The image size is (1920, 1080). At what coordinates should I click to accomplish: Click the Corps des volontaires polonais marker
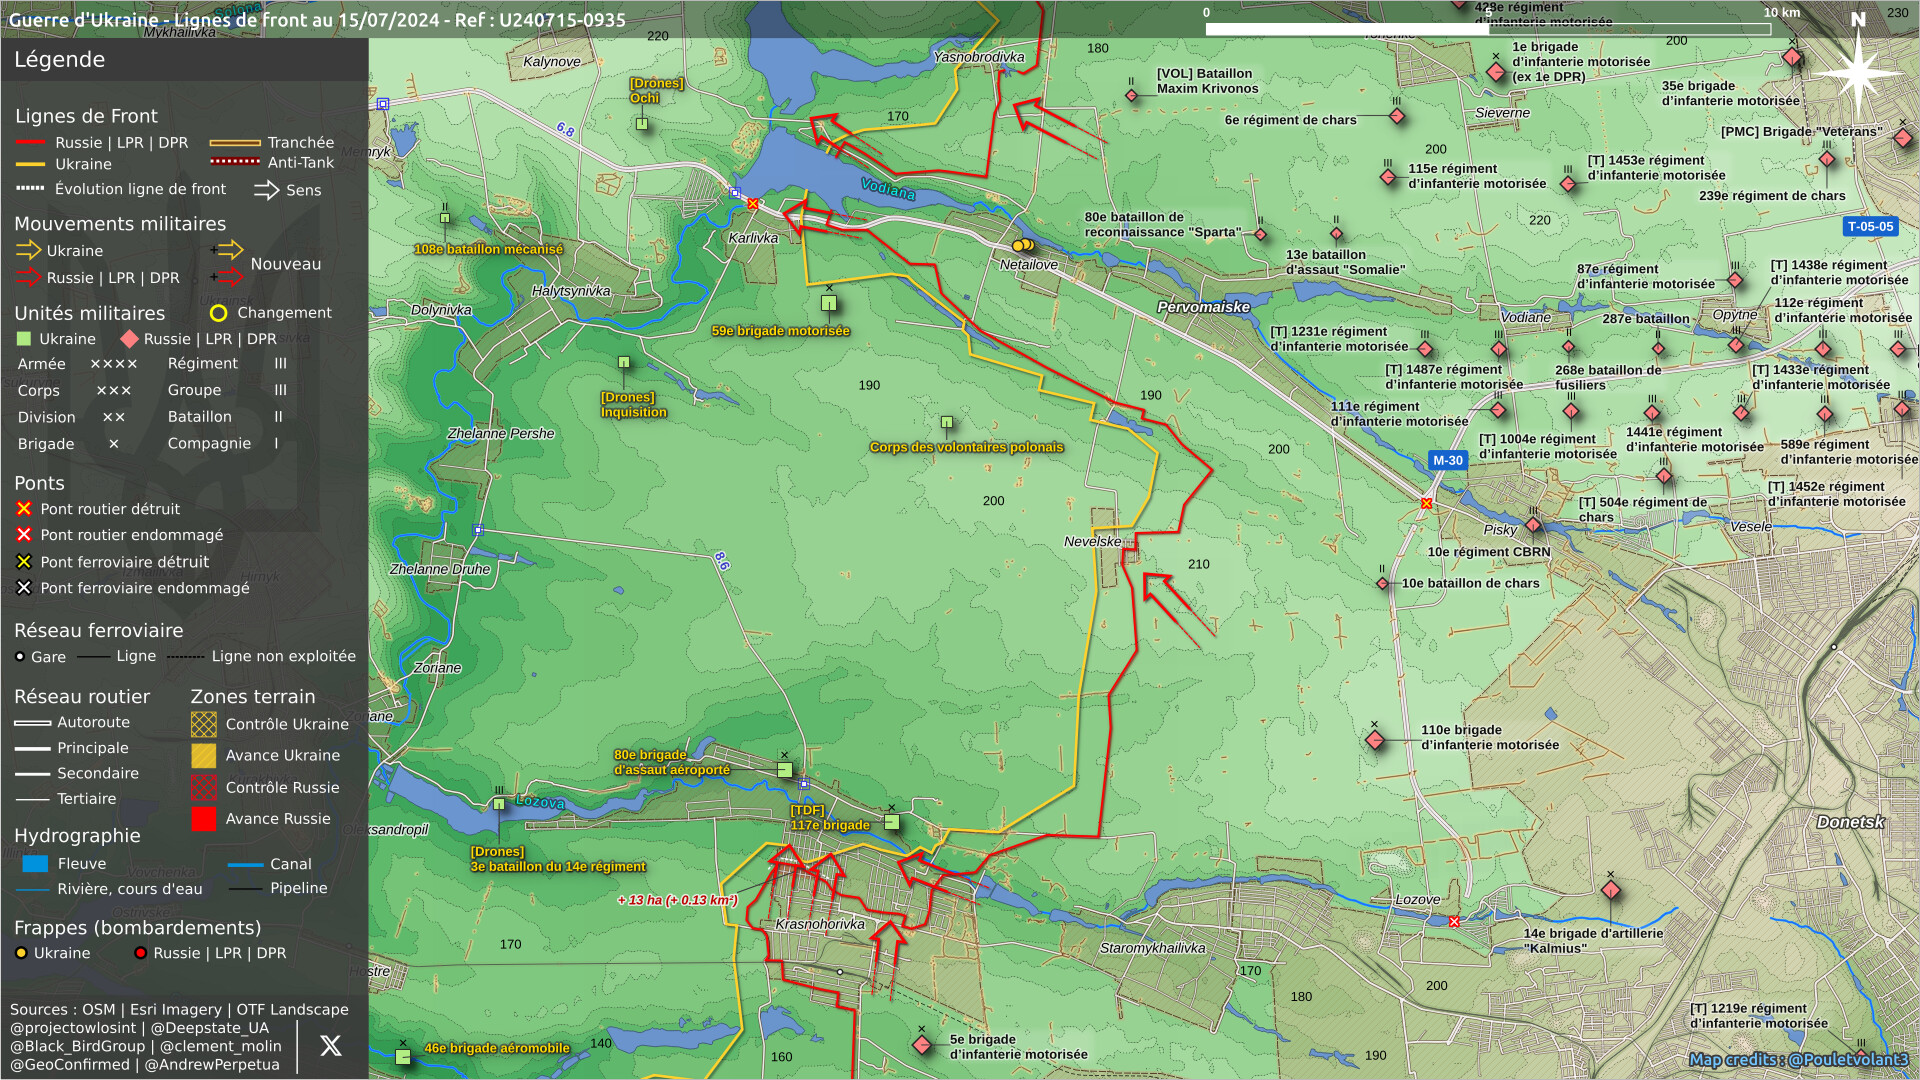pyautogui.click(x=946, y=422)
